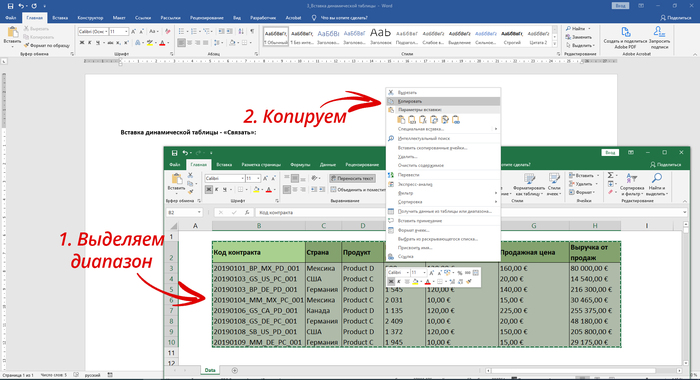Click AutoSum sigma icon in Excel ribbon
Screen dimensions: 700x380
(610, 175)
